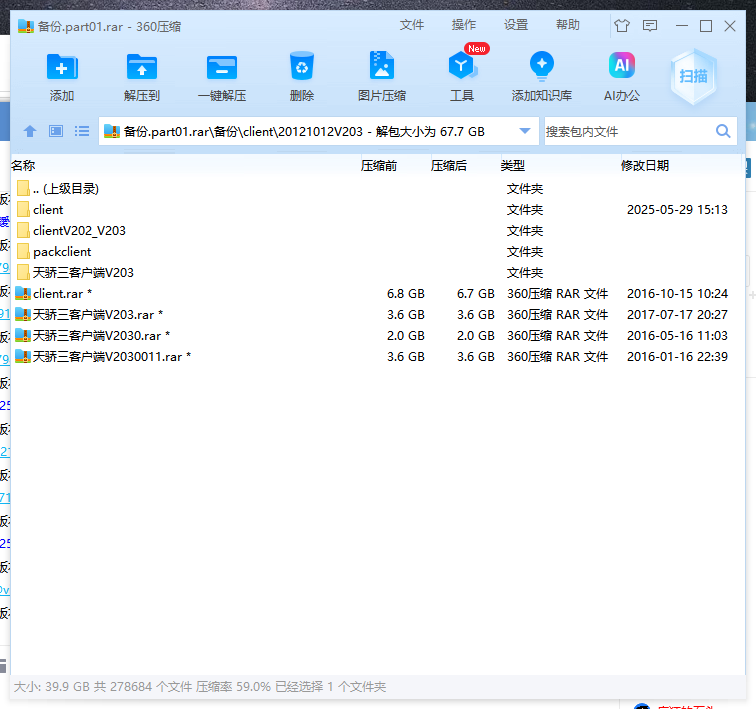This screenshot has height=709, width=756.
Task: Click the 2017-07-17 20:27 modified date
Action: (677, 315)
